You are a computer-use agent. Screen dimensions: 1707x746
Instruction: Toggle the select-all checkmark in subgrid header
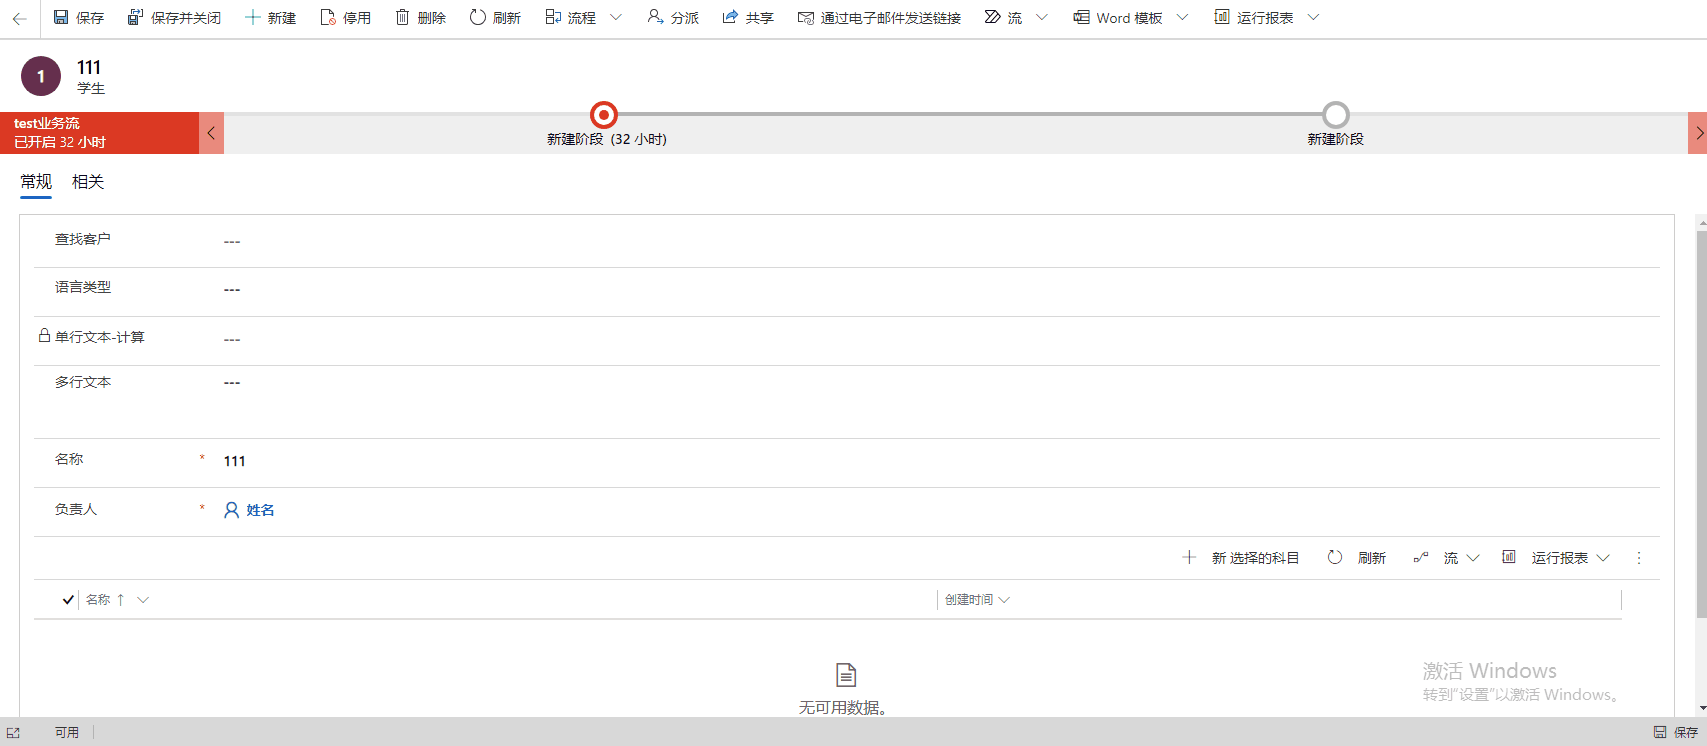[68, 600]
